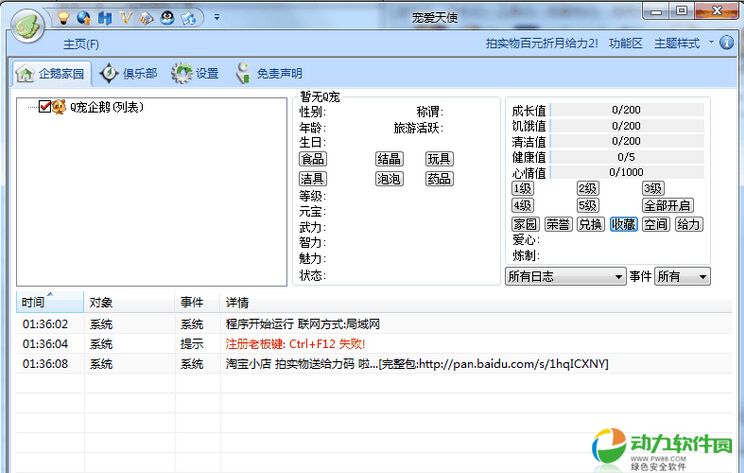Switch to the 企鹅家园 tab

[x=51, y=73]
